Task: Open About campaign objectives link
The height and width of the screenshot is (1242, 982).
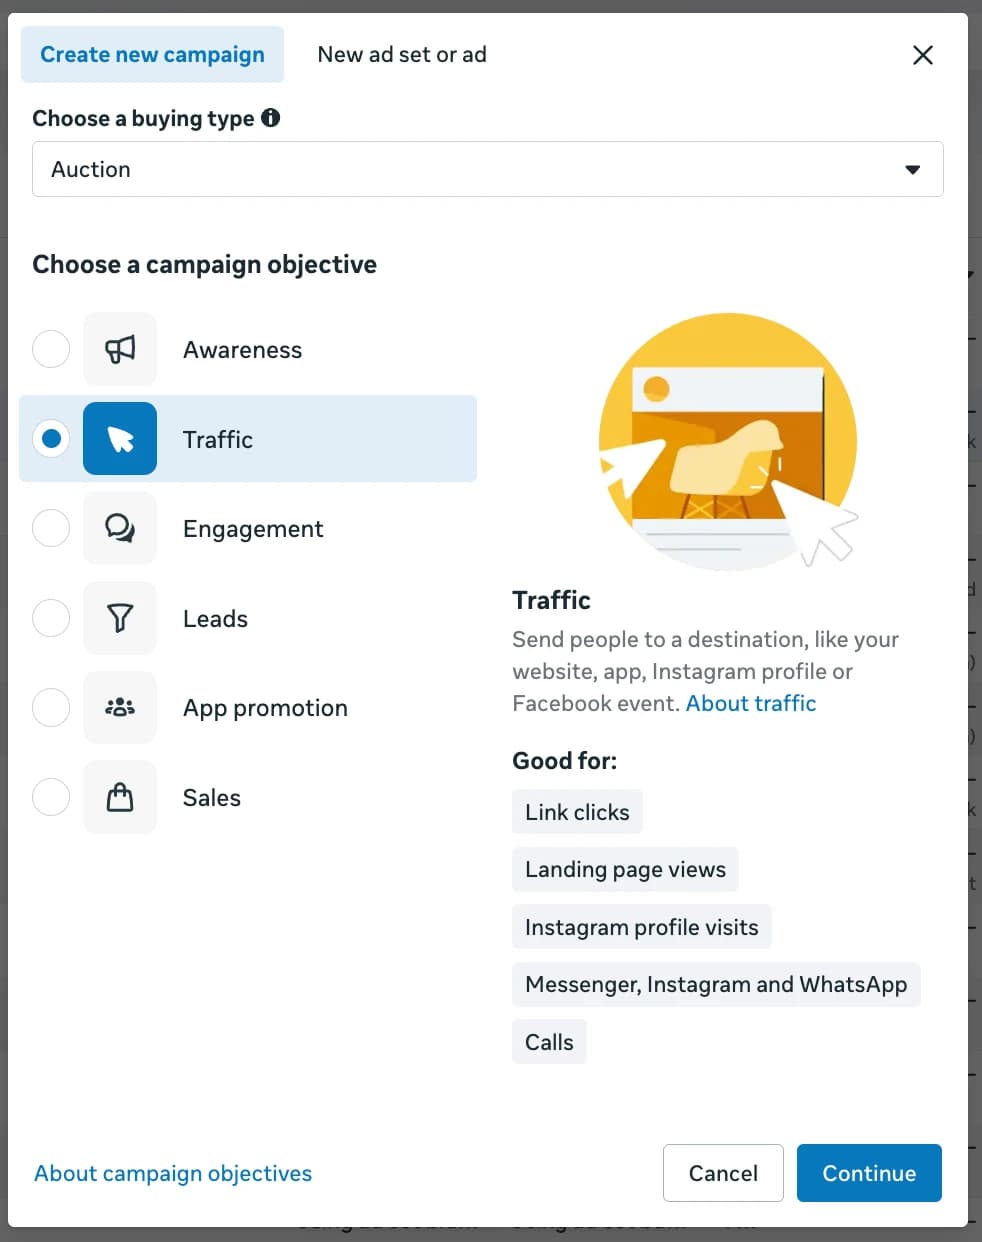Action: click(173, 1173)
